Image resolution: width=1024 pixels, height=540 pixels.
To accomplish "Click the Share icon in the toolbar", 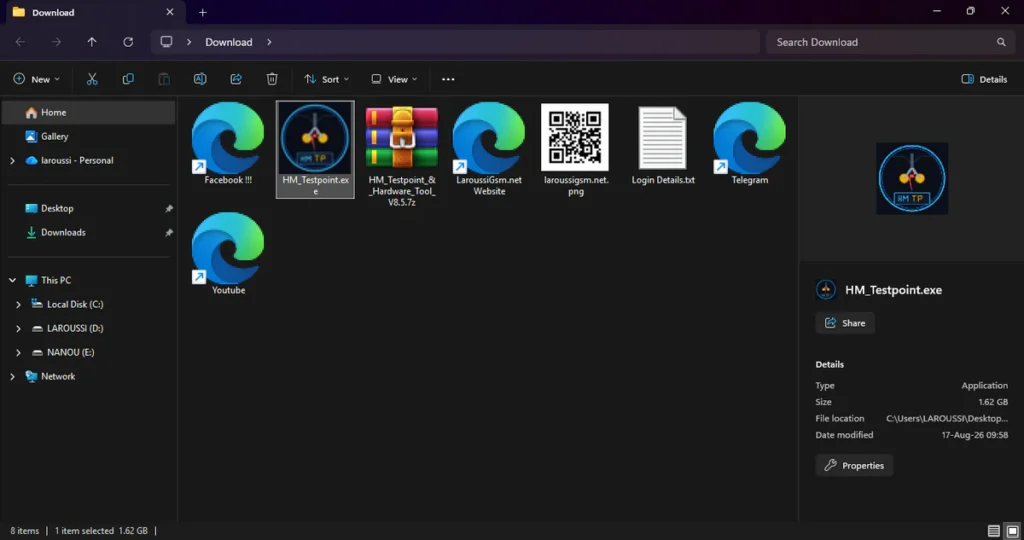I will coord(236,79).
